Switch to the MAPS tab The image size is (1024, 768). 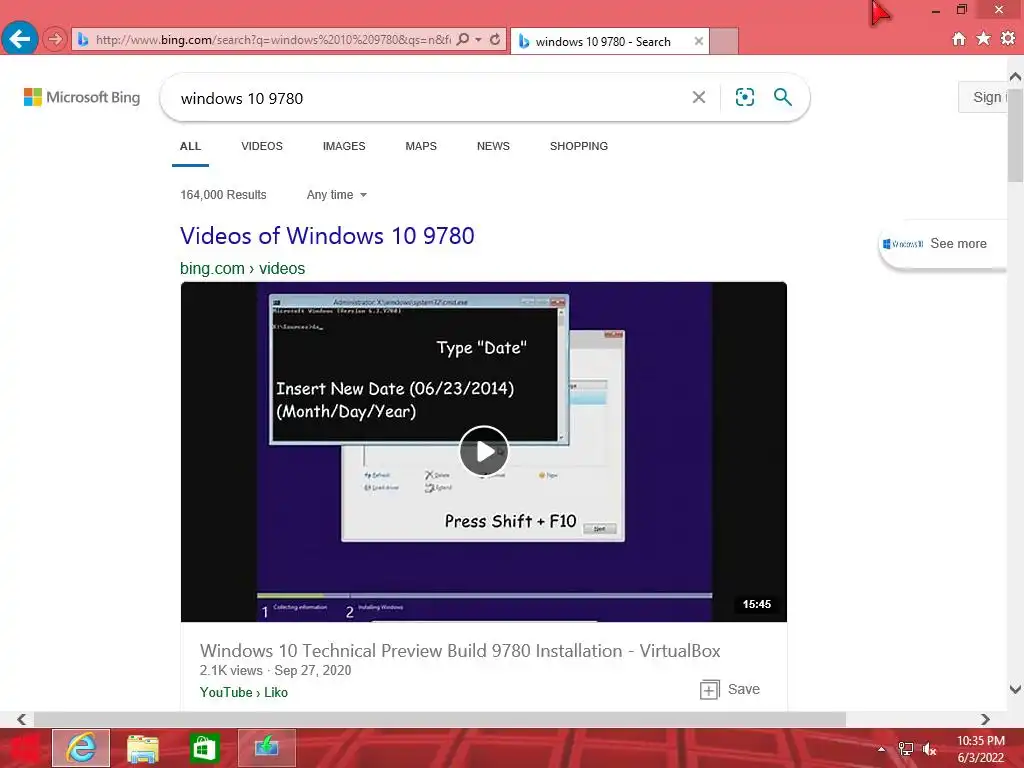[421, 146]
